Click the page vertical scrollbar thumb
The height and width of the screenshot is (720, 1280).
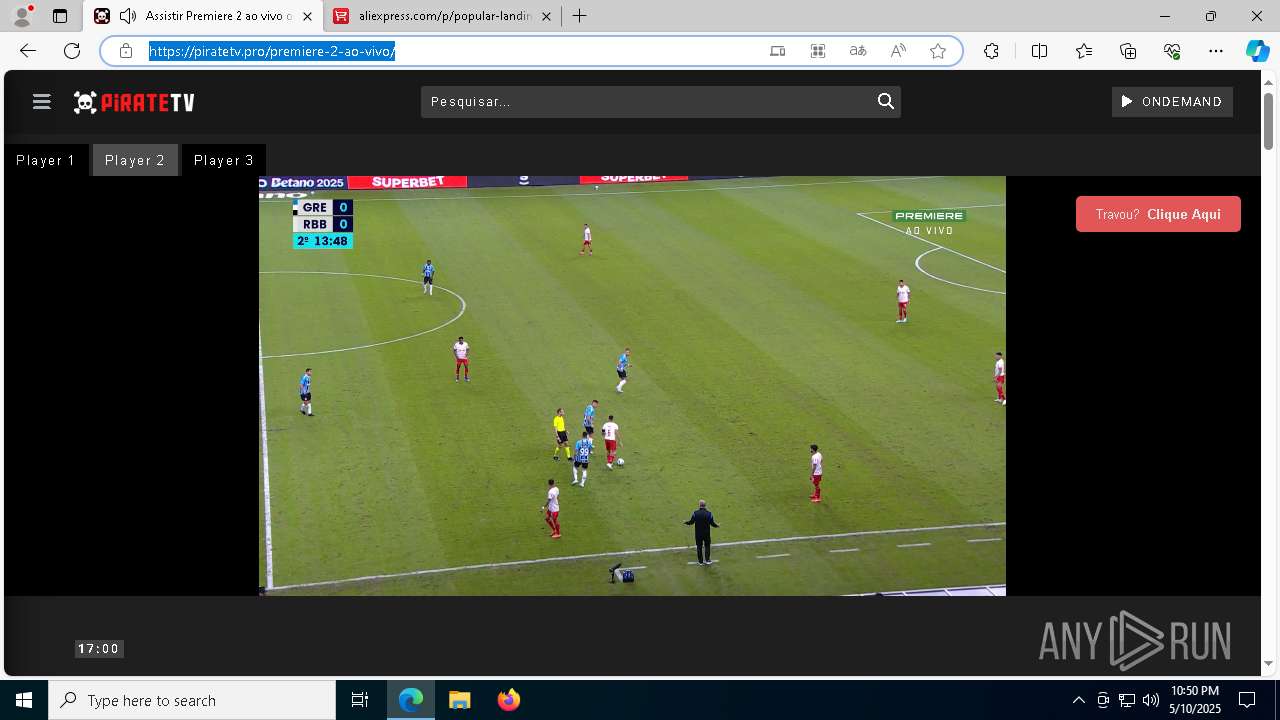point(1269,121)
